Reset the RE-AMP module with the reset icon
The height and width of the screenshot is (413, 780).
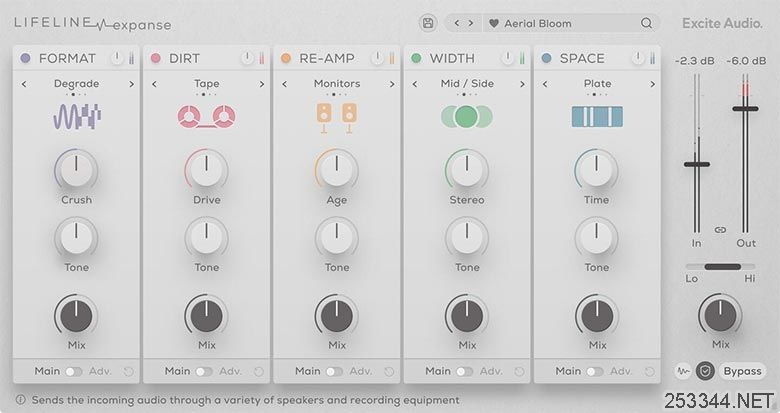click(389, 372)
